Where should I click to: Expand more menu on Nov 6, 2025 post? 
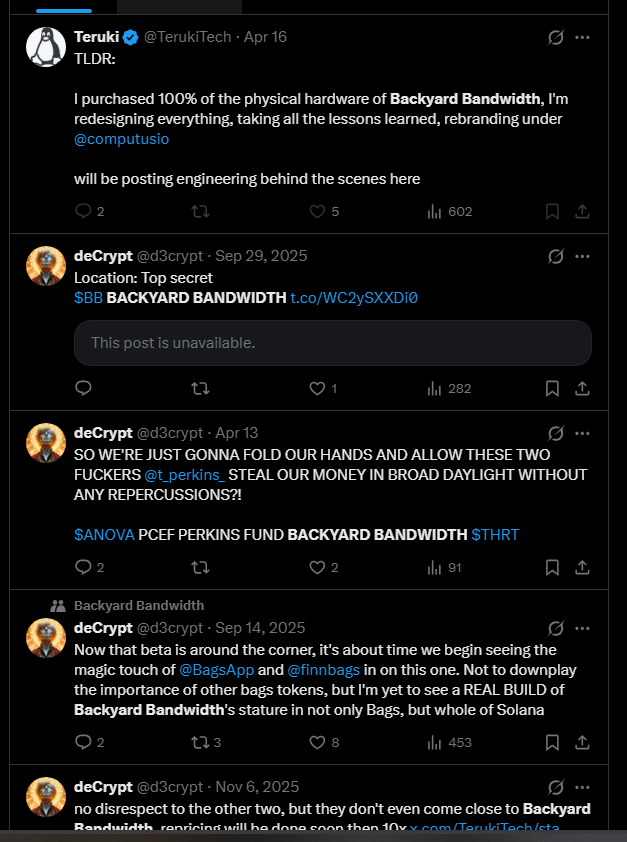pyautogui.click(x=582, y=787)
